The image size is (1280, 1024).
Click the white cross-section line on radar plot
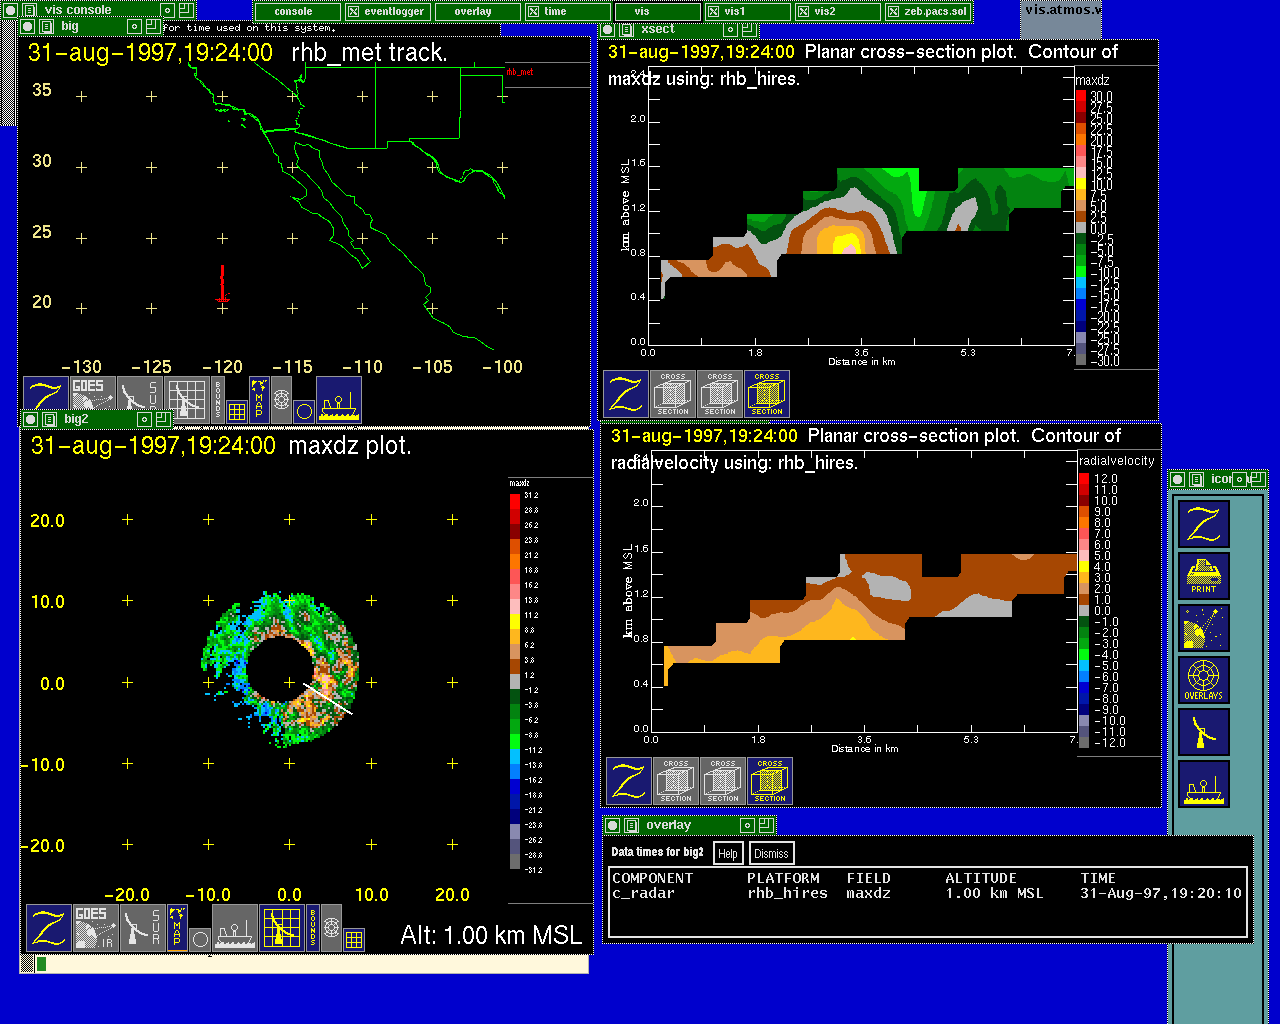327,698
